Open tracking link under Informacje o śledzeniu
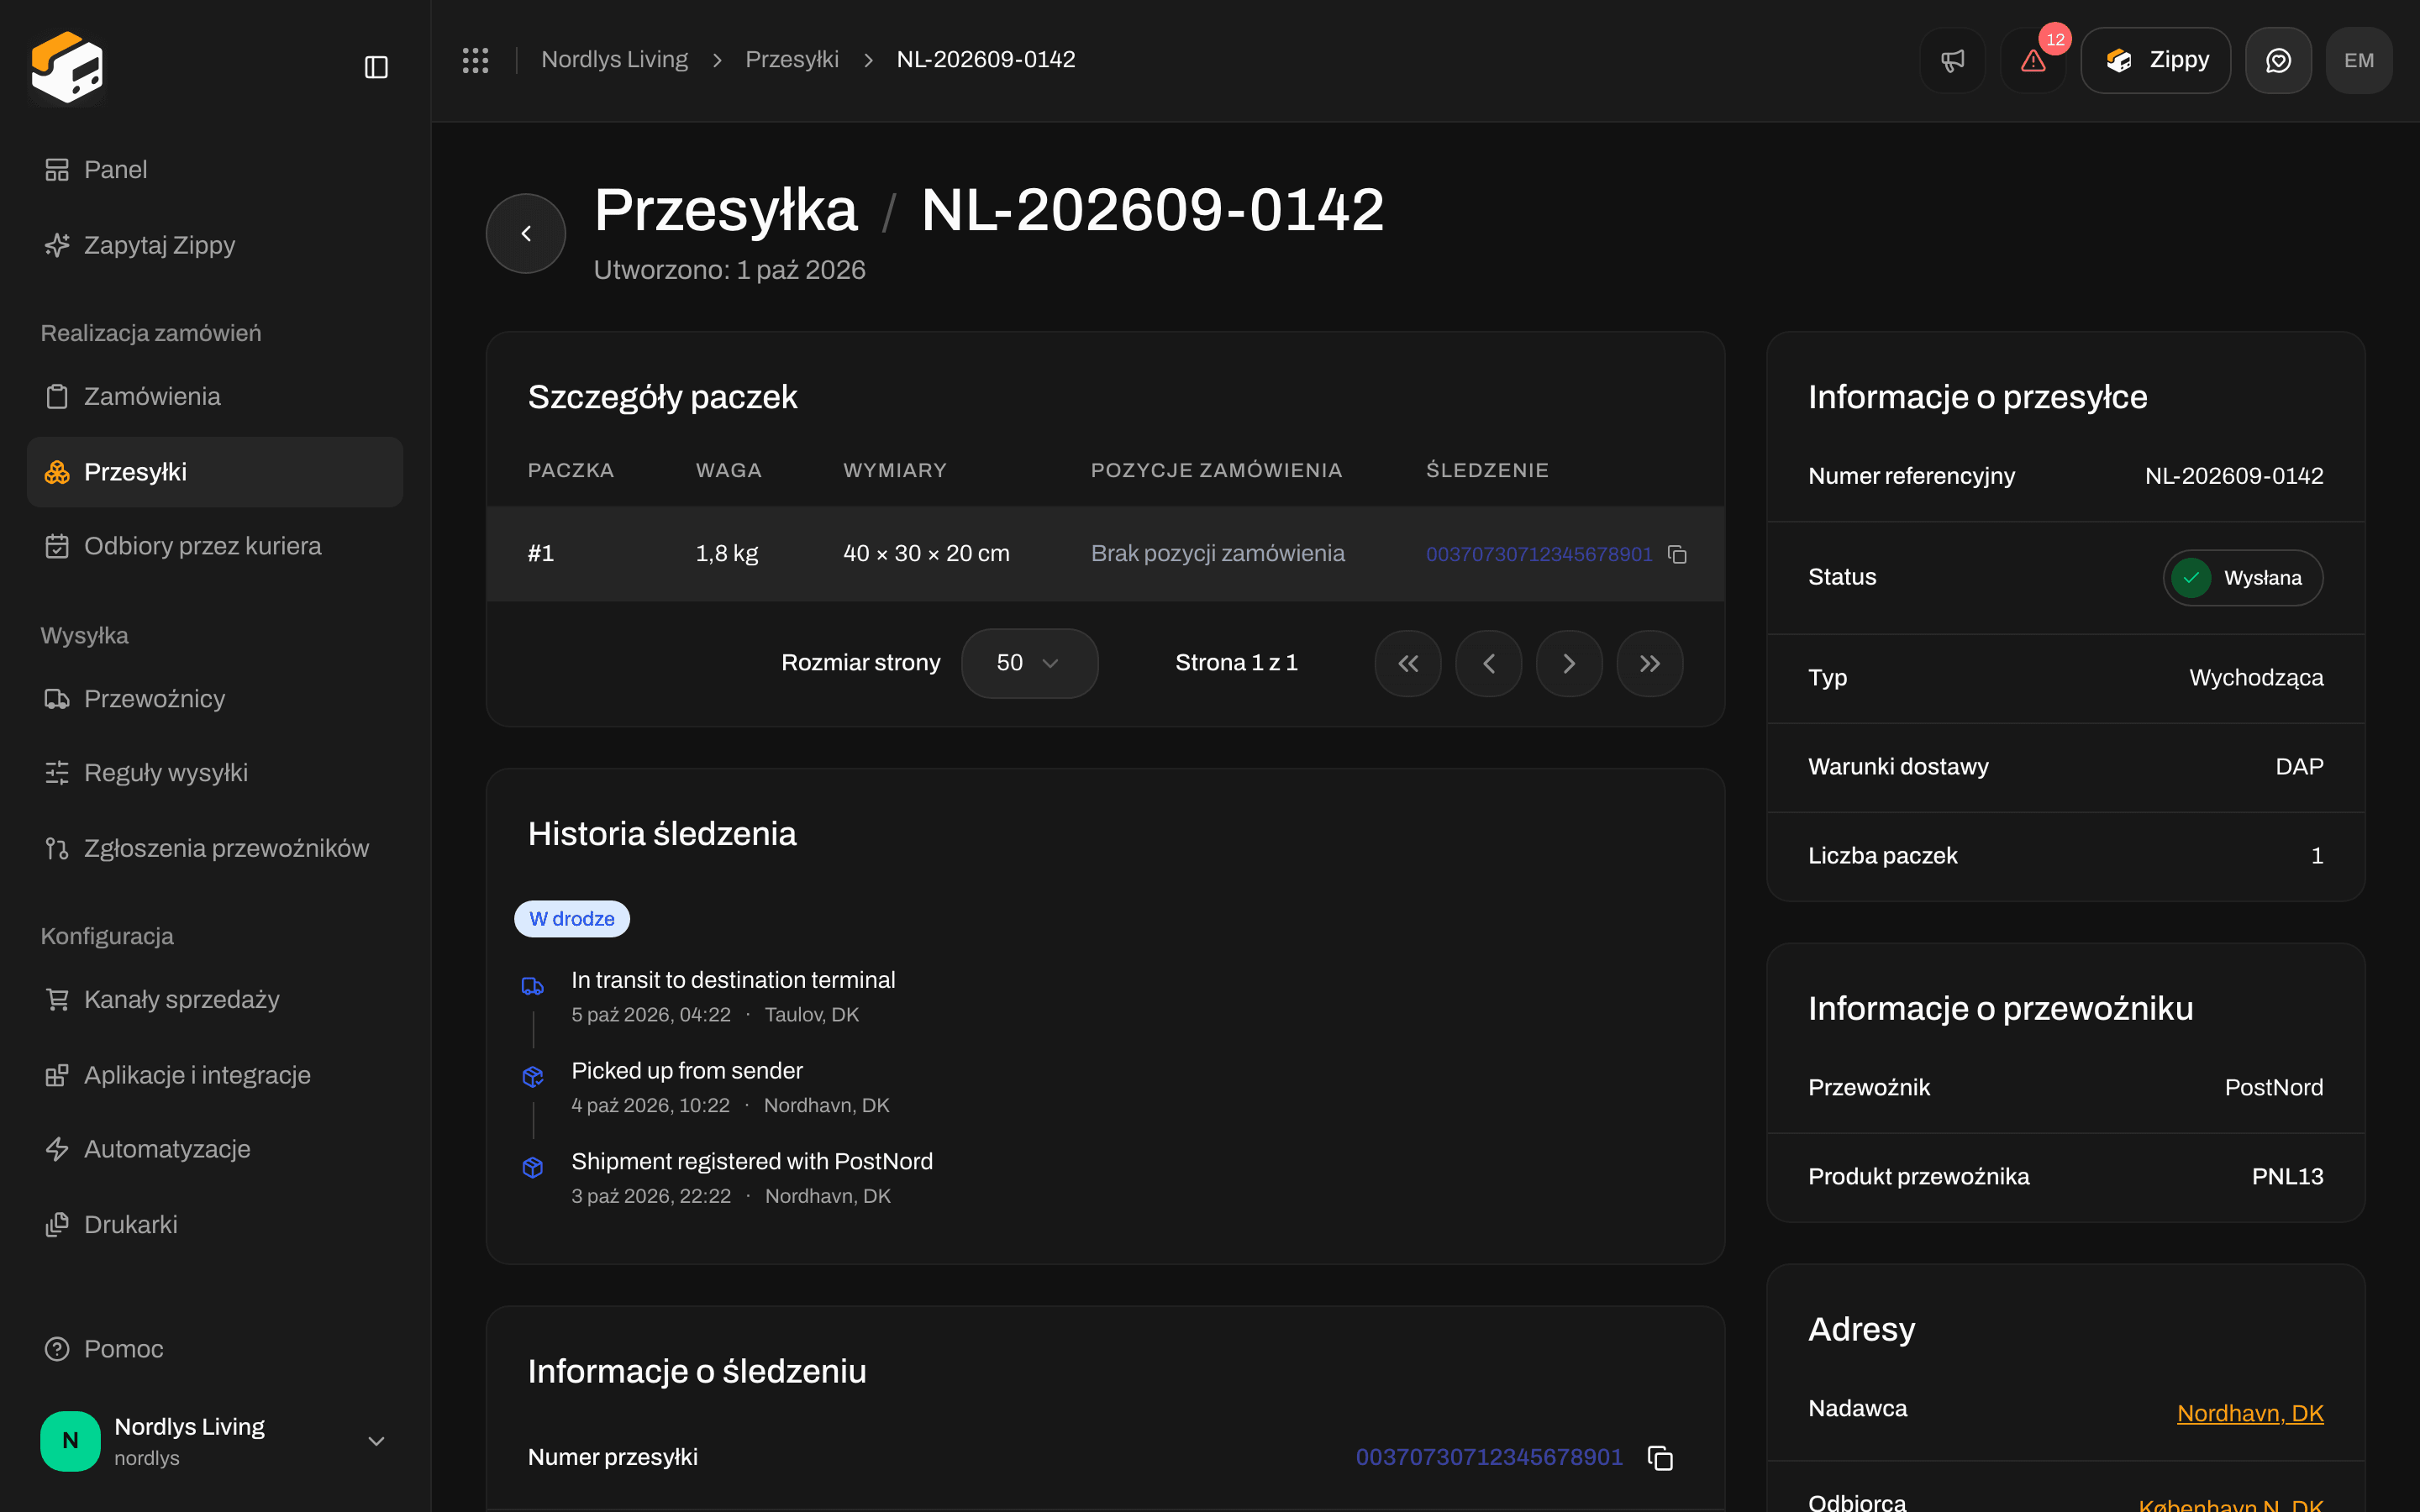This screenshot has height=1512, width=2420. (x=1489, y=1457)
